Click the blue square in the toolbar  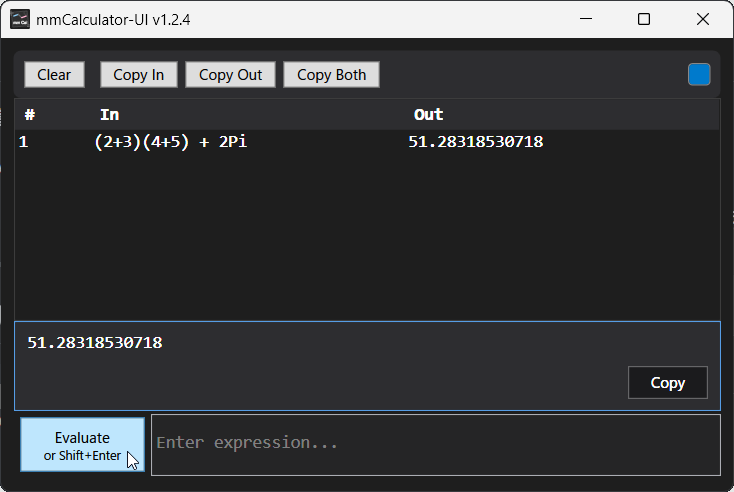(x=699, y=74)
